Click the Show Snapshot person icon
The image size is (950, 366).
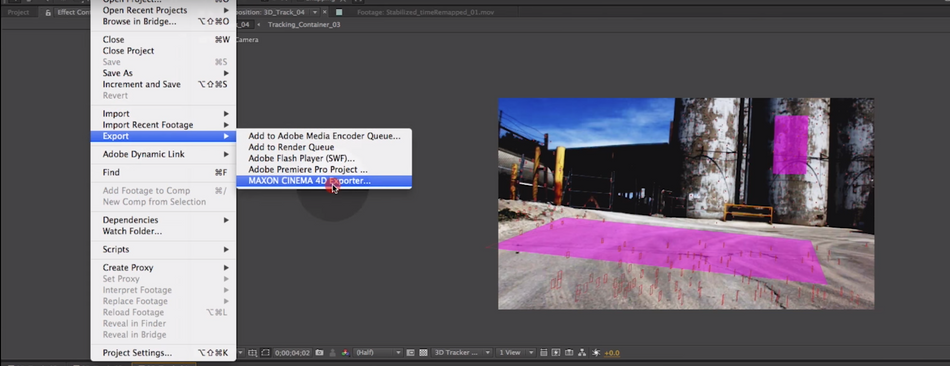pyautogui.click(x=333, y=353)
